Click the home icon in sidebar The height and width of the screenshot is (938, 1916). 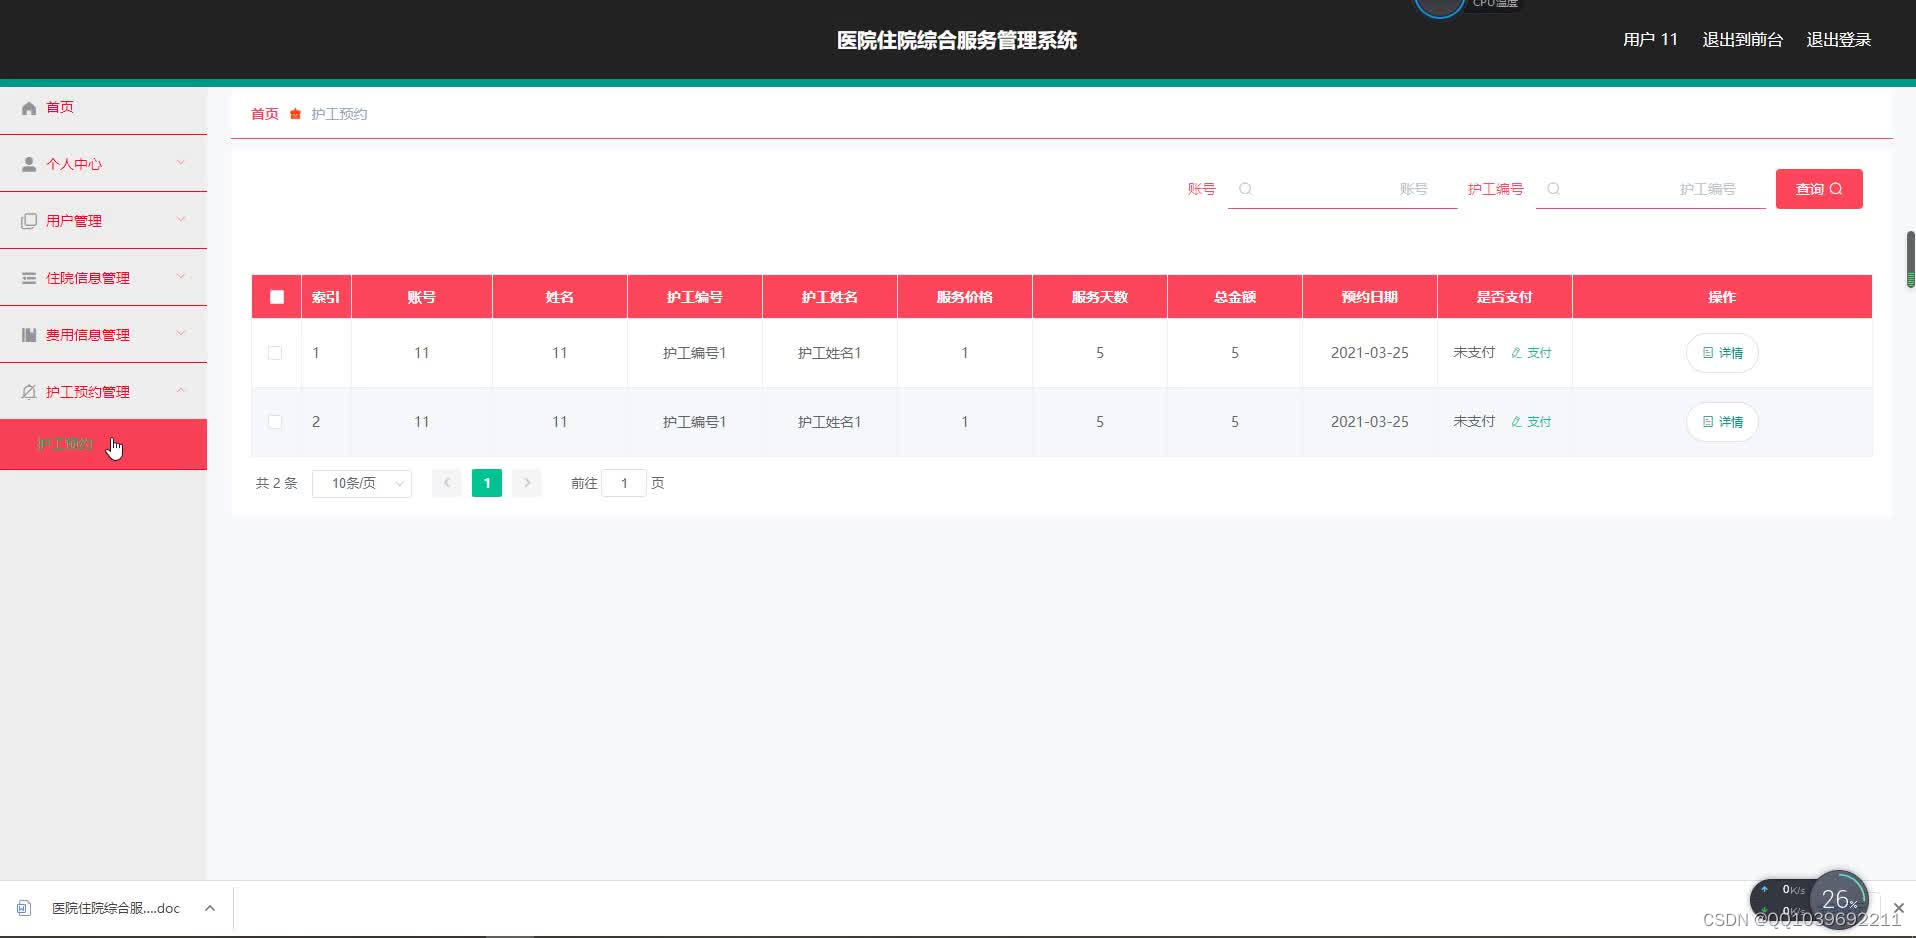pyautogui.click(x=29, y=108)
